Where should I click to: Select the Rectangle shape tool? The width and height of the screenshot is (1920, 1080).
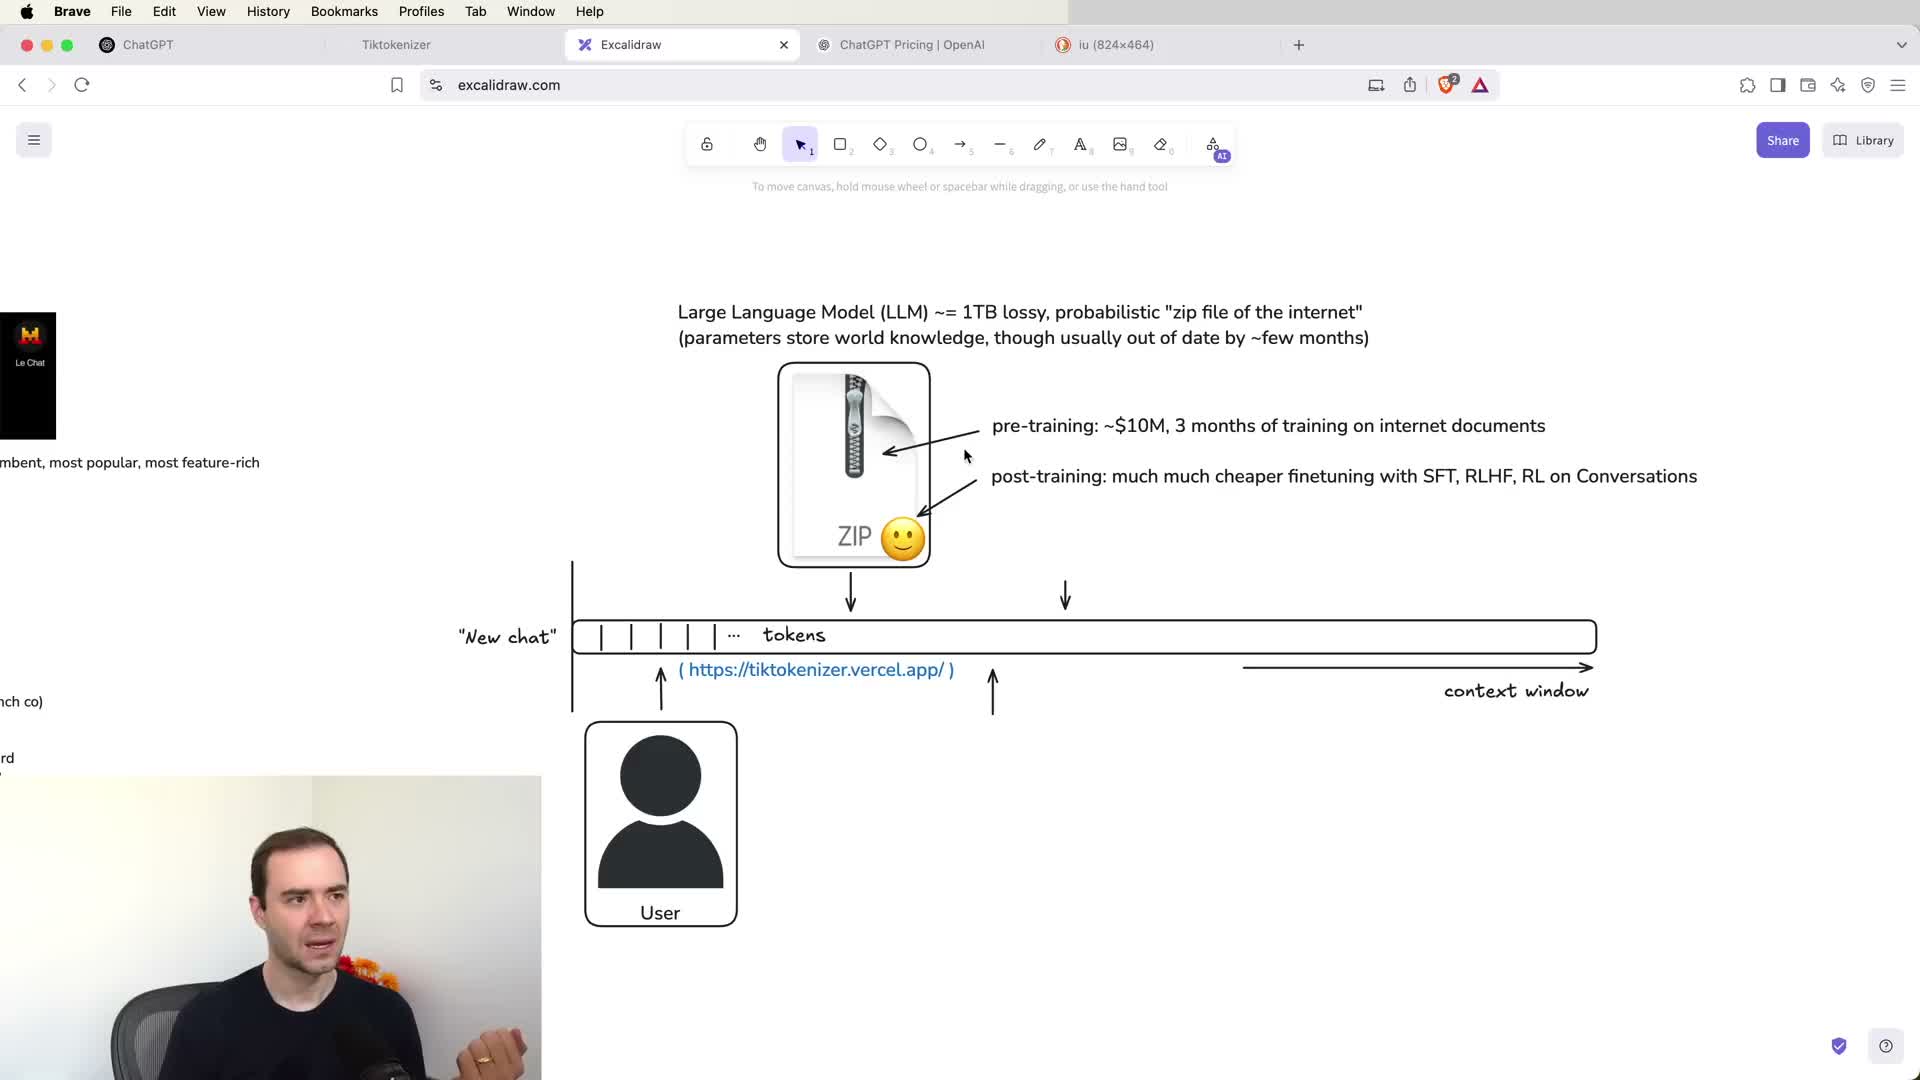tap(840, 144)
